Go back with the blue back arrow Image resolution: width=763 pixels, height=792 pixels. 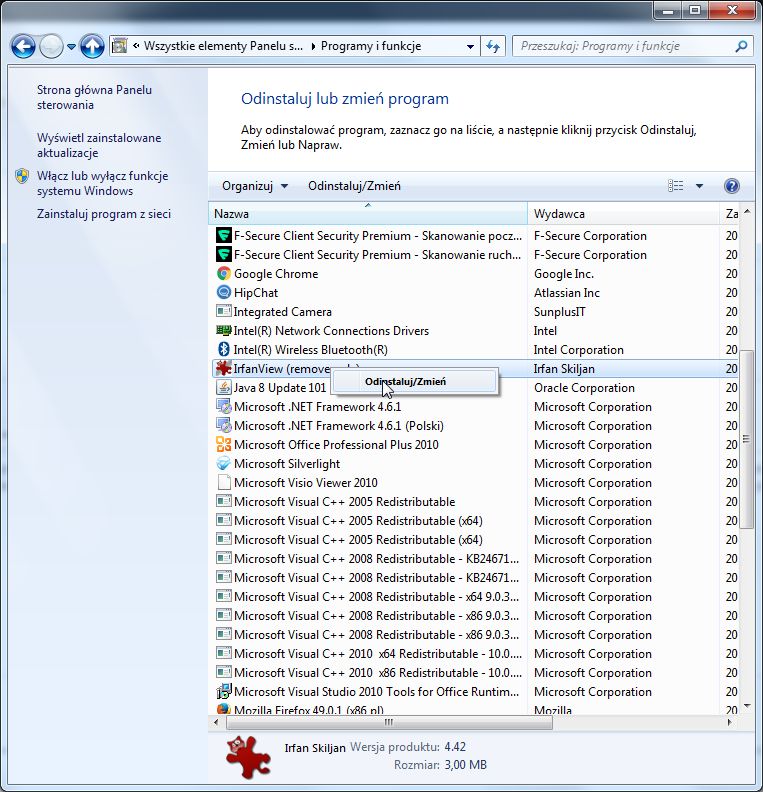coord(23,46)
